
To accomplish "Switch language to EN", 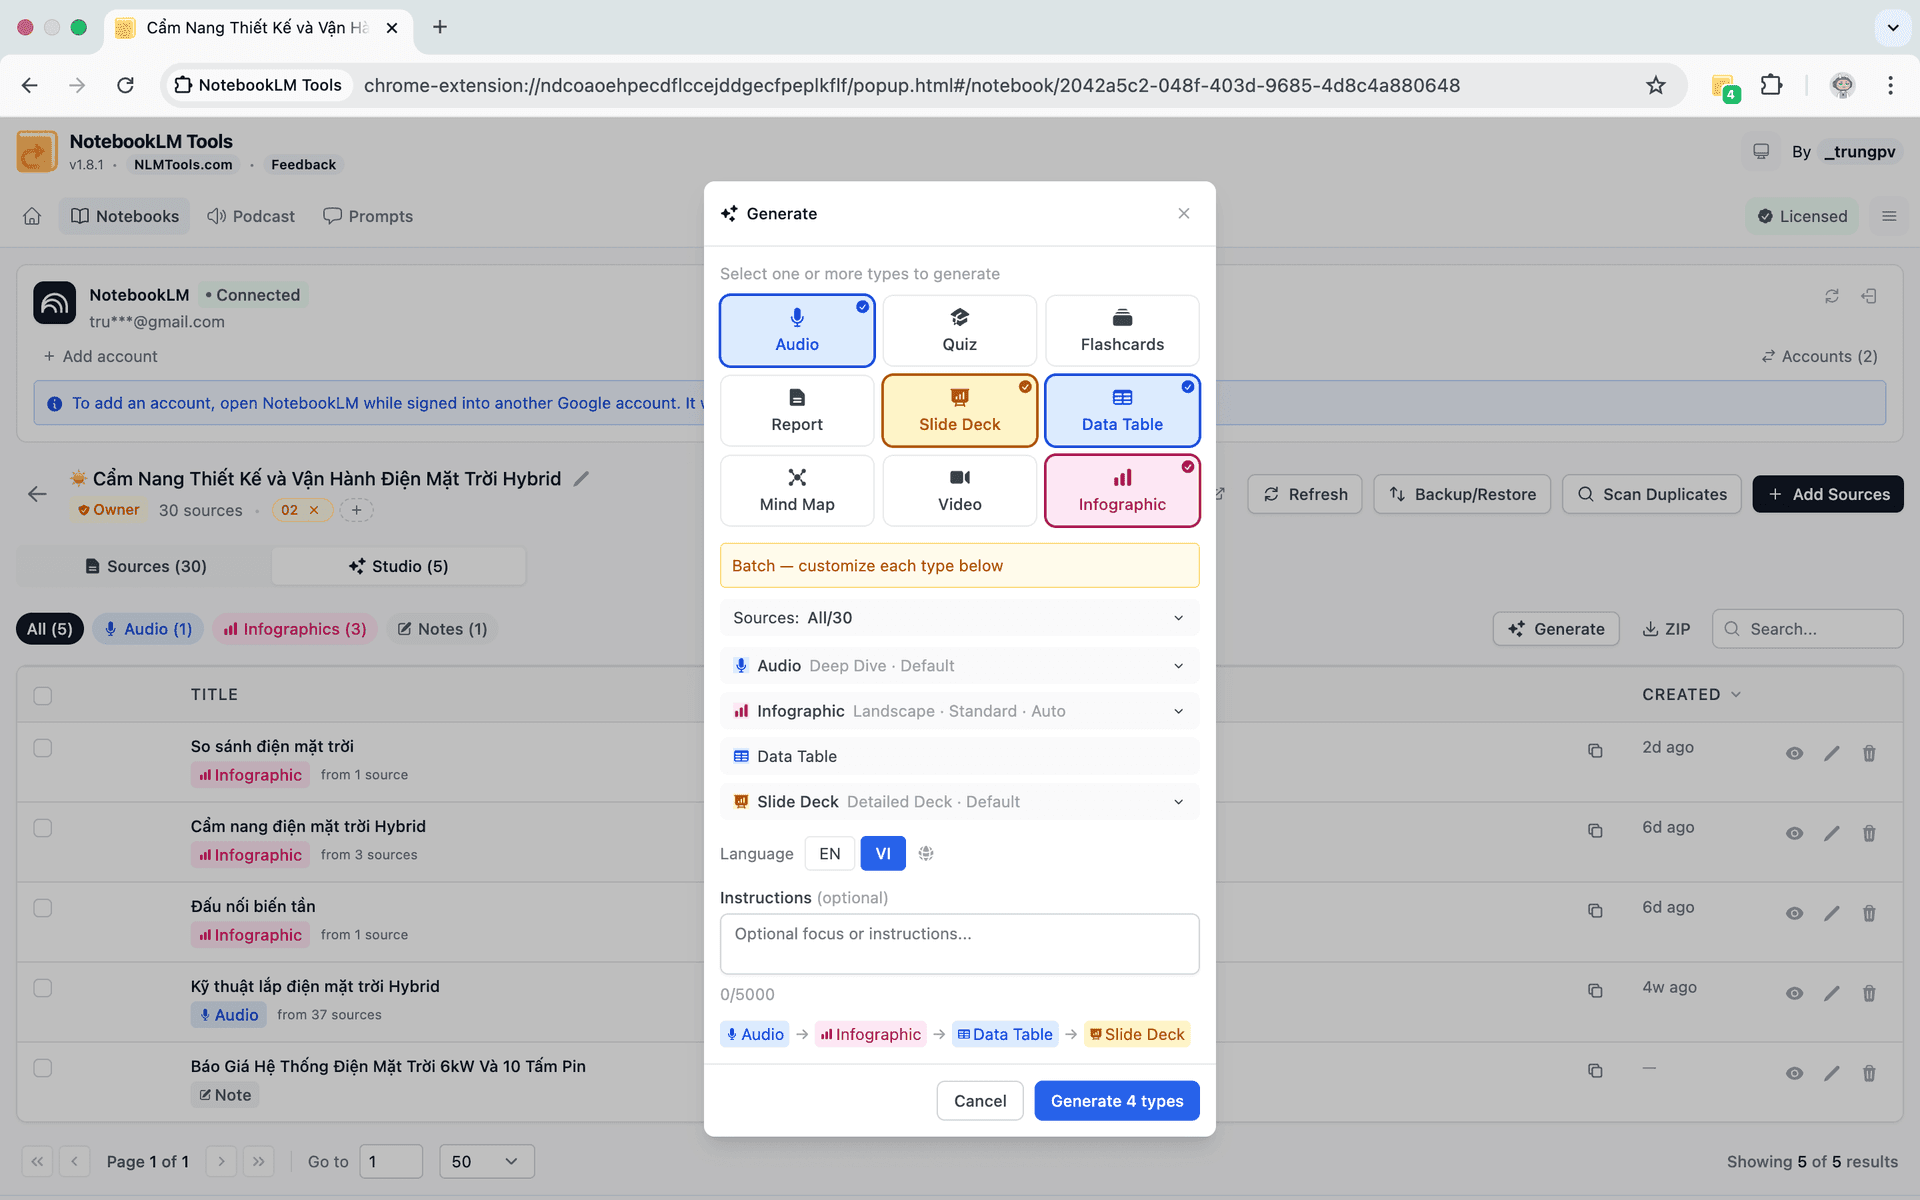I will click(x=829, y=853).
